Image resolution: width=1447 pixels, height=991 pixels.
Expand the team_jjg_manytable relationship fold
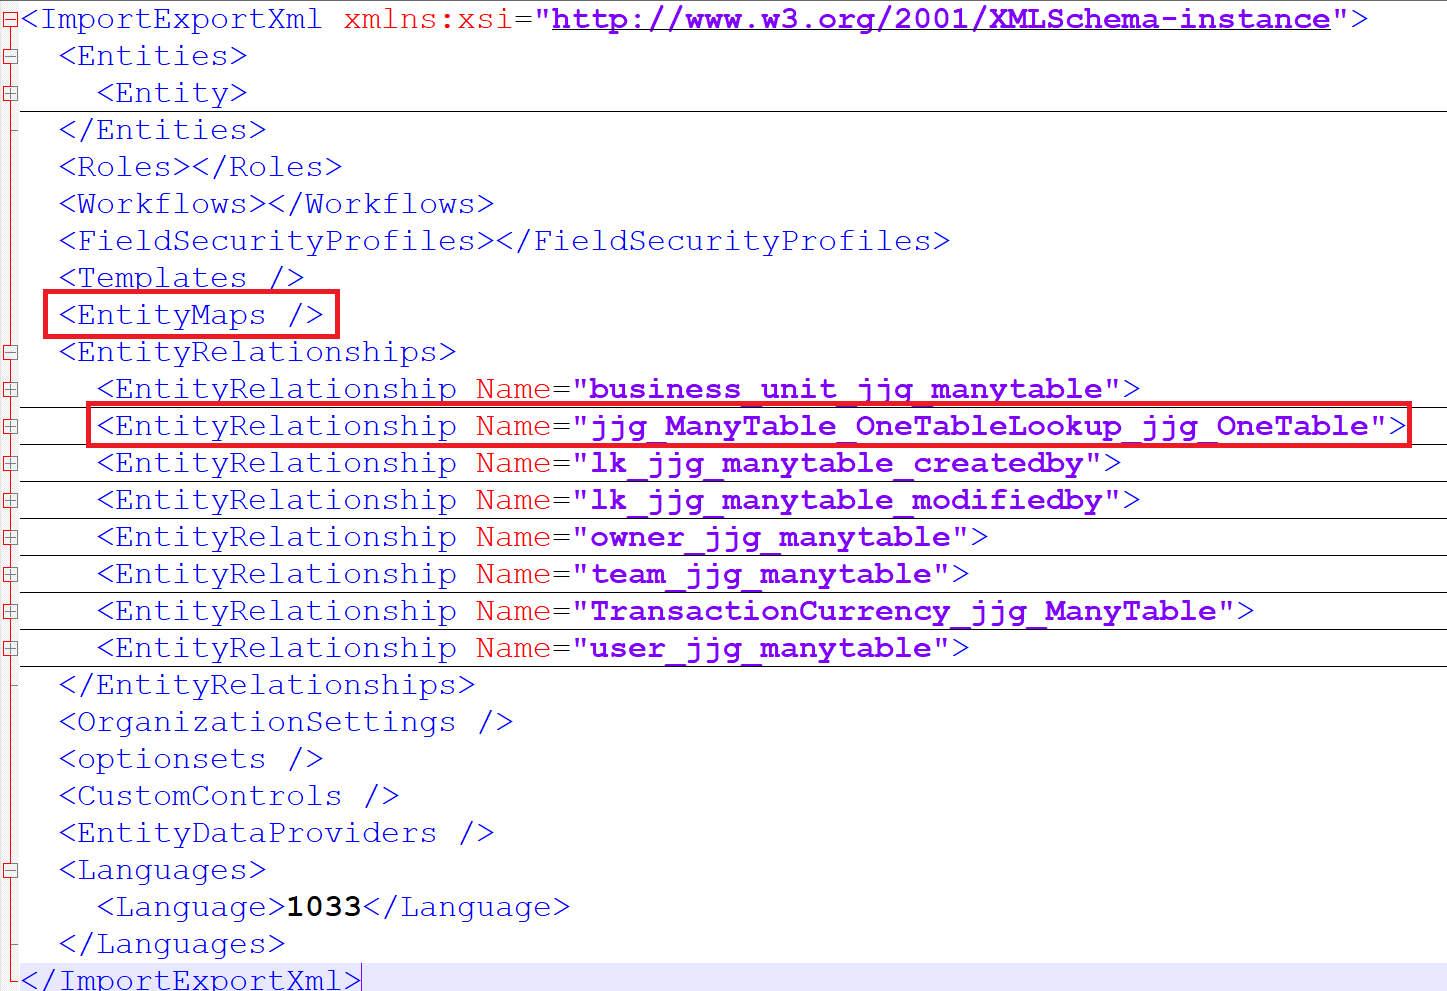coord(10,574)
